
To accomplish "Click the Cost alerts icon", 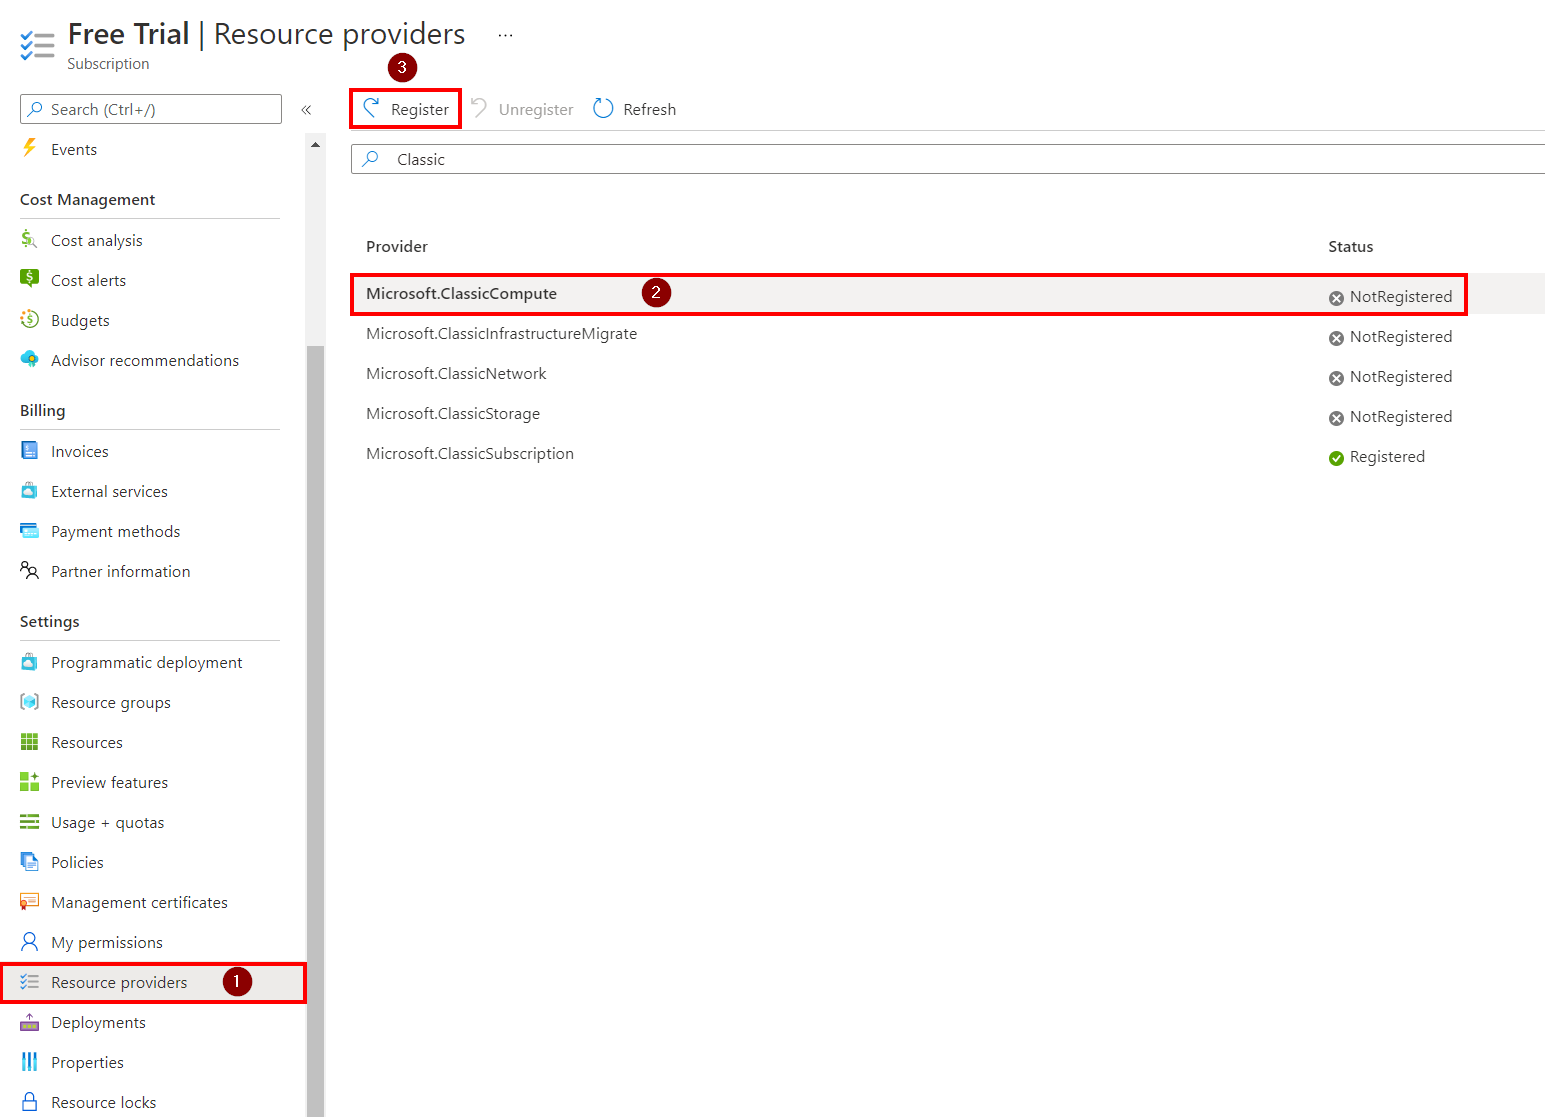I will coord(29,279).
